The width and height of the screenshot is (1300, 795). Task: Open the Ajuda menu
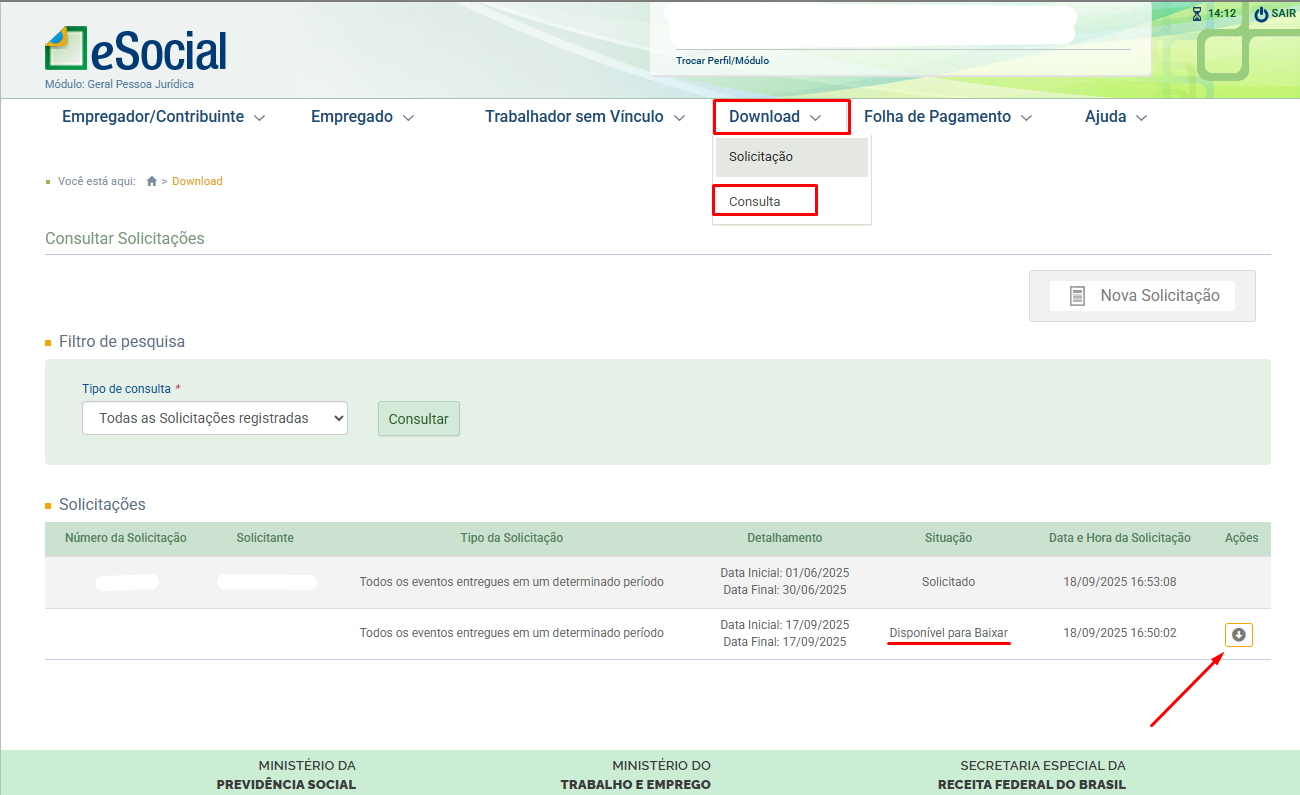click(x=1115, y=117)
